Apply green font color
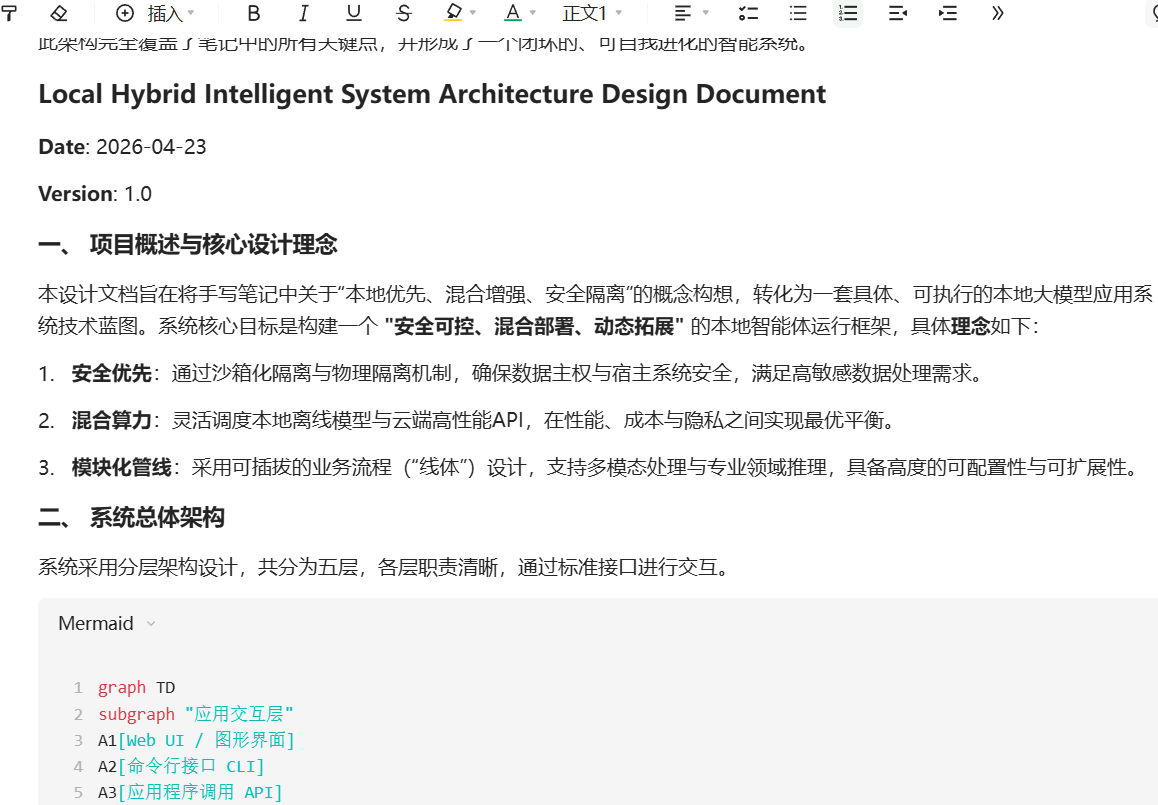 [513, 13]
